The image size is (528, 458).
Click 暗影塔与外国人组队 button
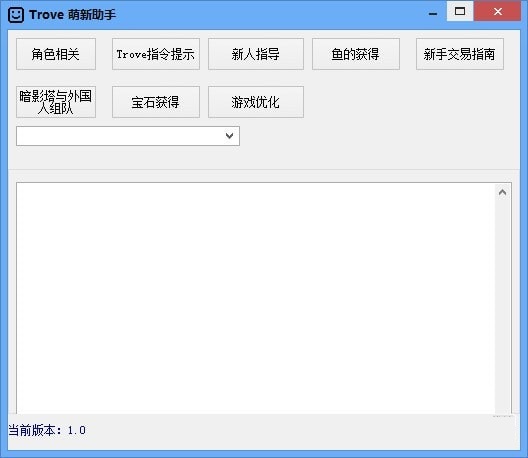point(56,102)
